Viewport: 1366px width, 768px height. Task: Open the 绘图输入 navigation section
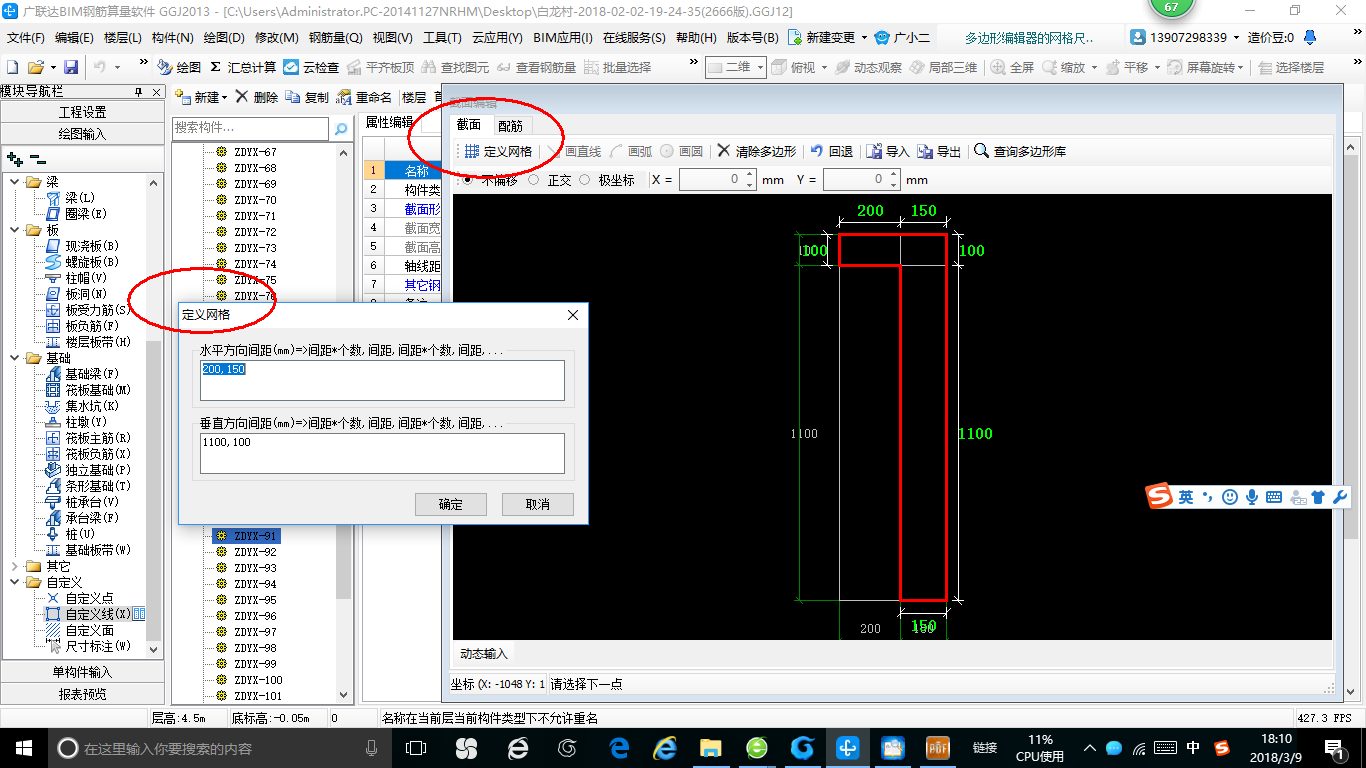pos(82,134)
